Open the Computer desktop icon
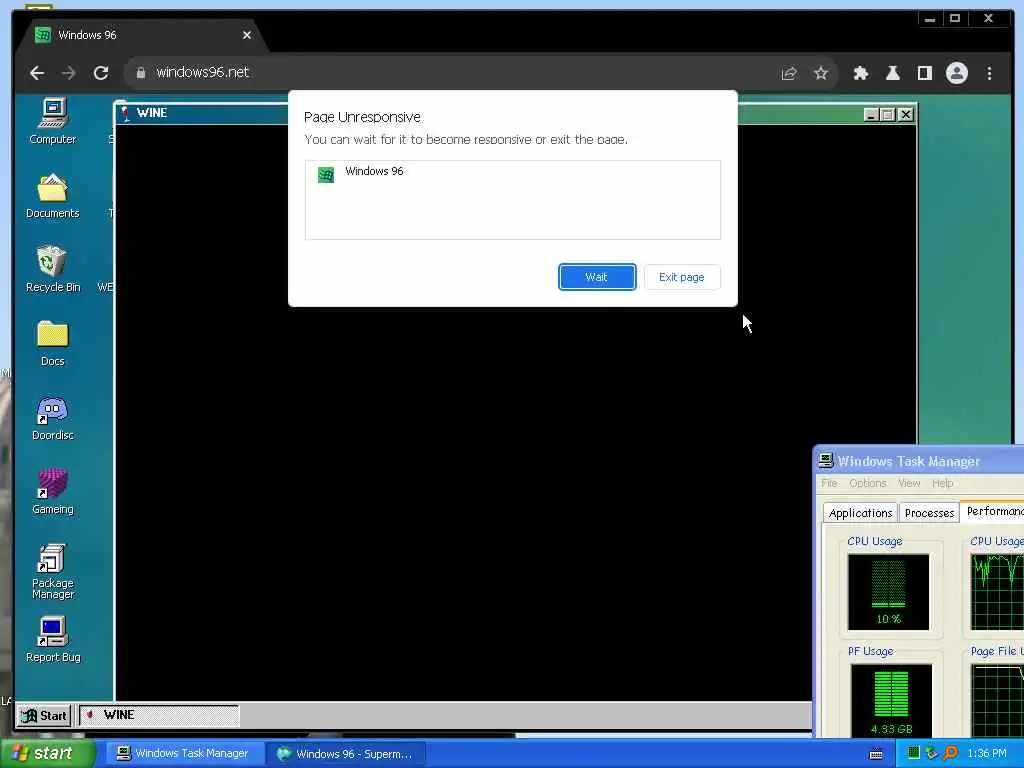Screen dimensions: 1024x768 pyautogui.click(x=52, y=121)
